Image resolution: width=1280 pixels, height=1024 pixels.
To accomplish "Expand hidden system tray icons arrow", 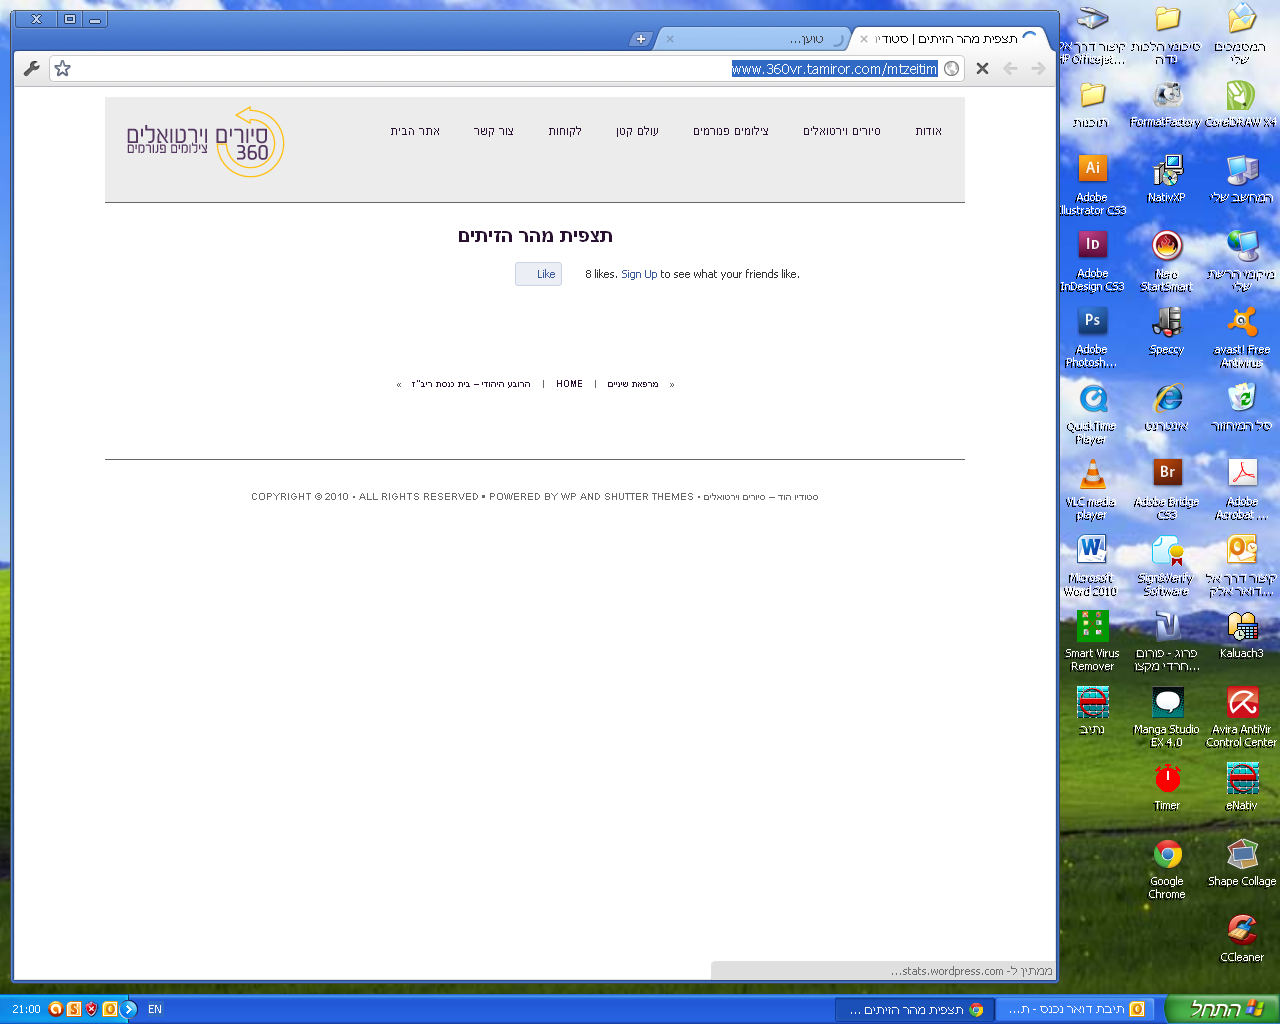I will coord(129,1009).
